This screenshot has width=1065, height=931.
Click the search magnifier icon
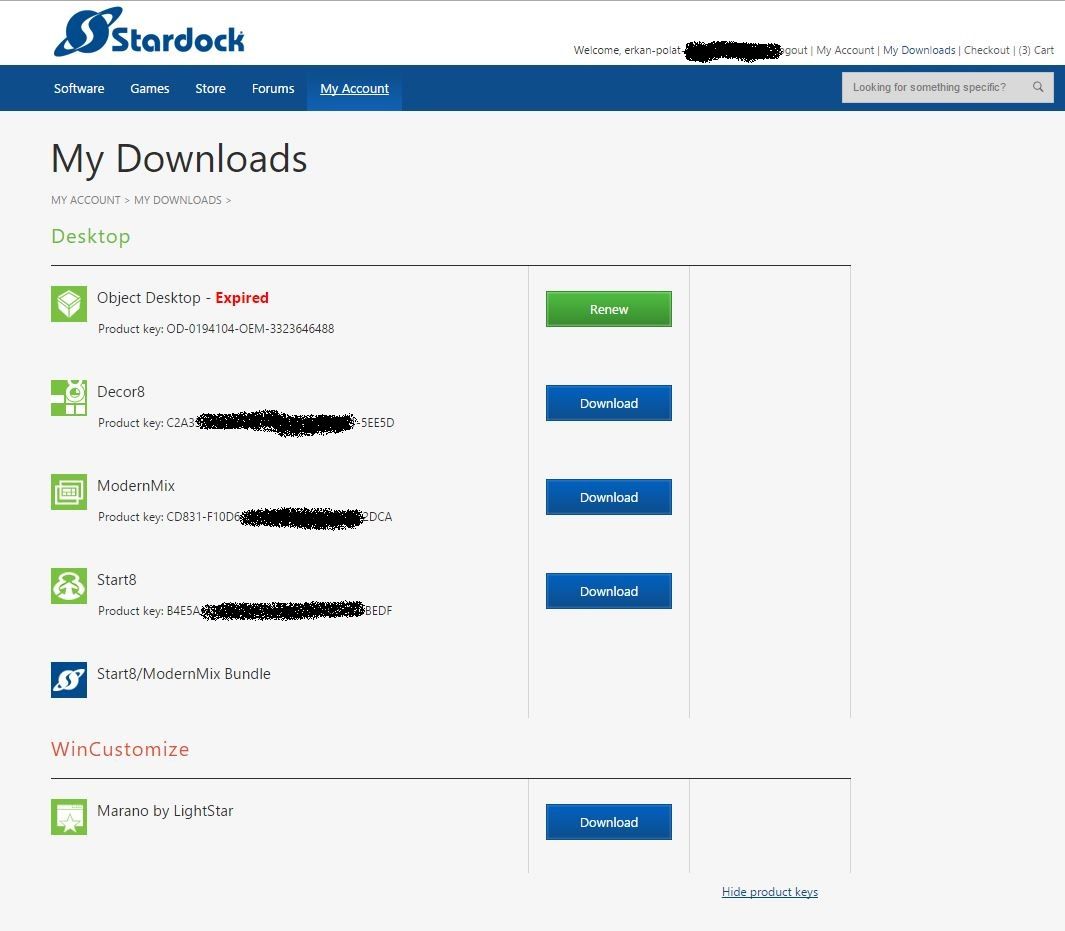point(1037,87)
